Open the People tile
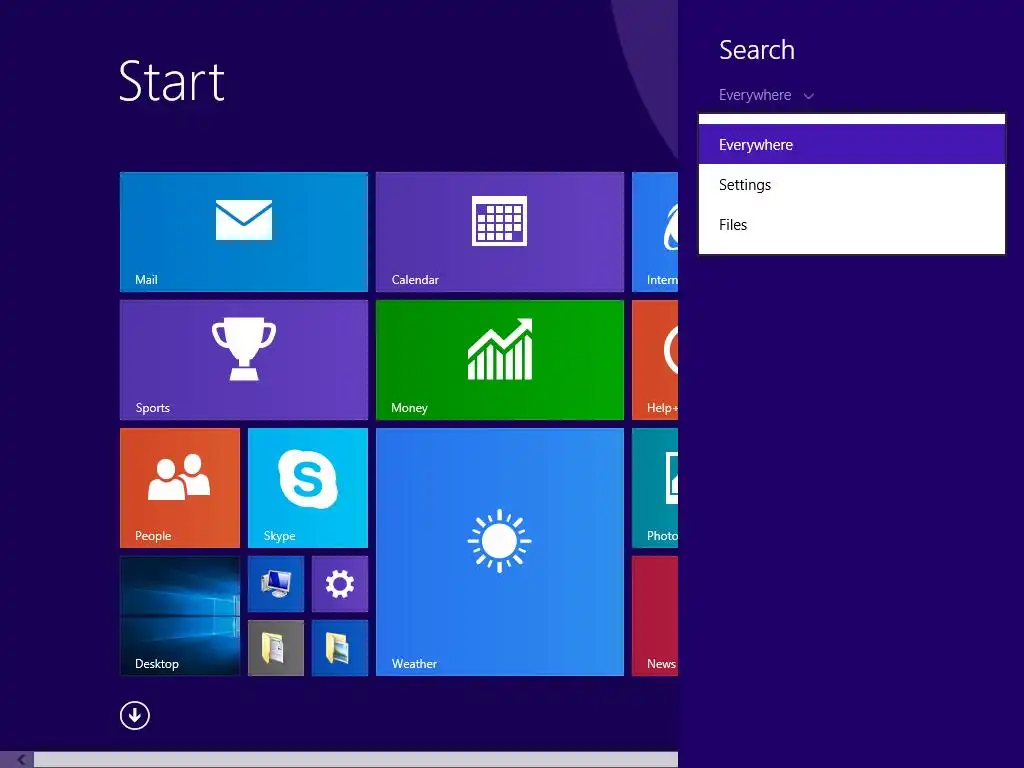 pyautogui.click(x=180, y=488)
